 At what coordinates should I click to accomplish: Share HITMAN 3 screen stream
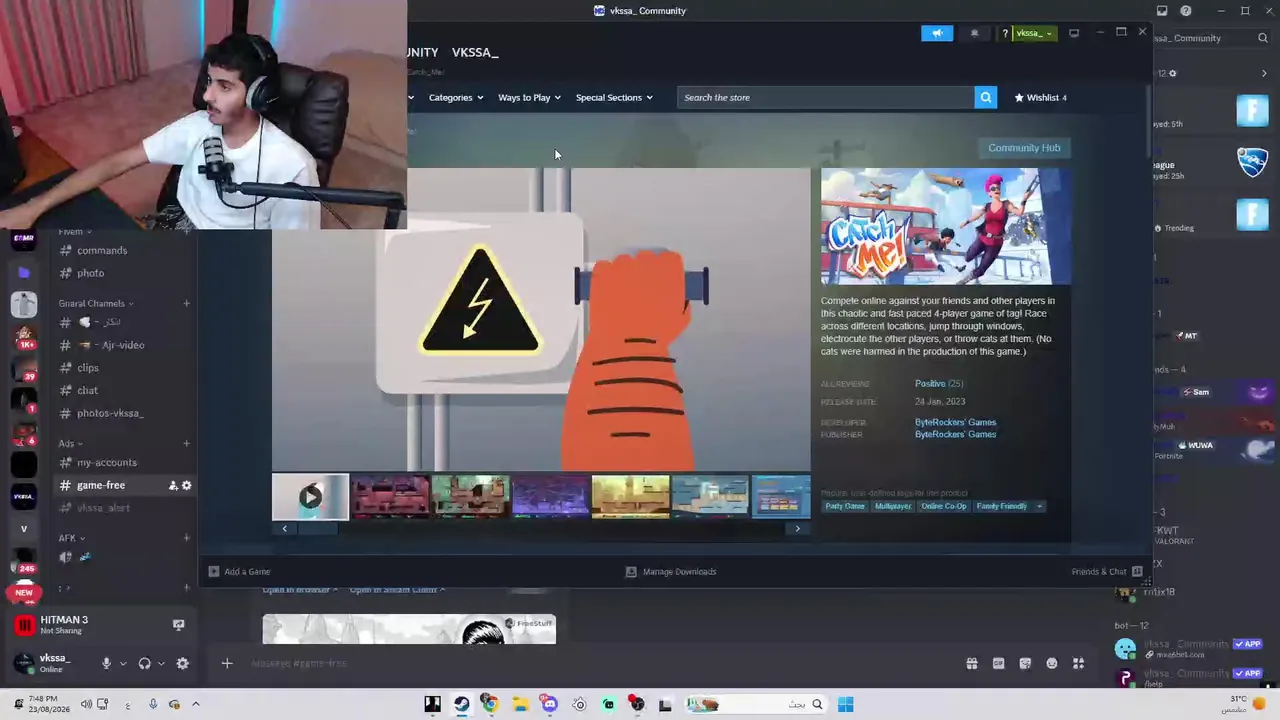click(178, 625)
